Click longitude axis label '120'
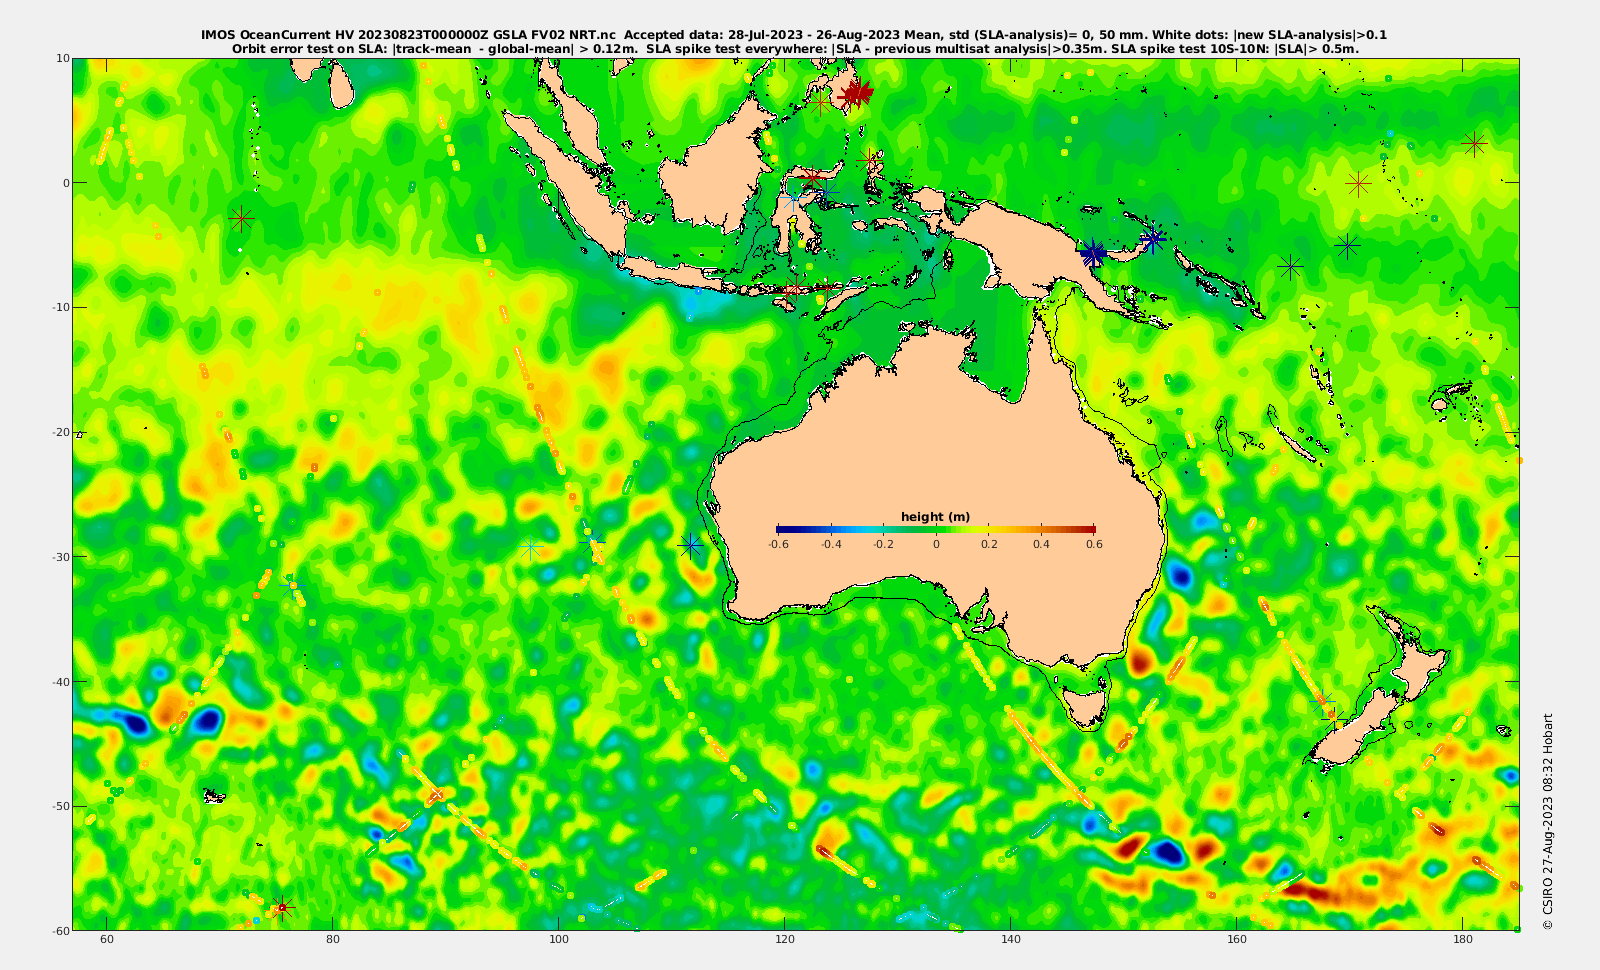Viewport: 1600px width, 970px height. [x=785, y=940]
